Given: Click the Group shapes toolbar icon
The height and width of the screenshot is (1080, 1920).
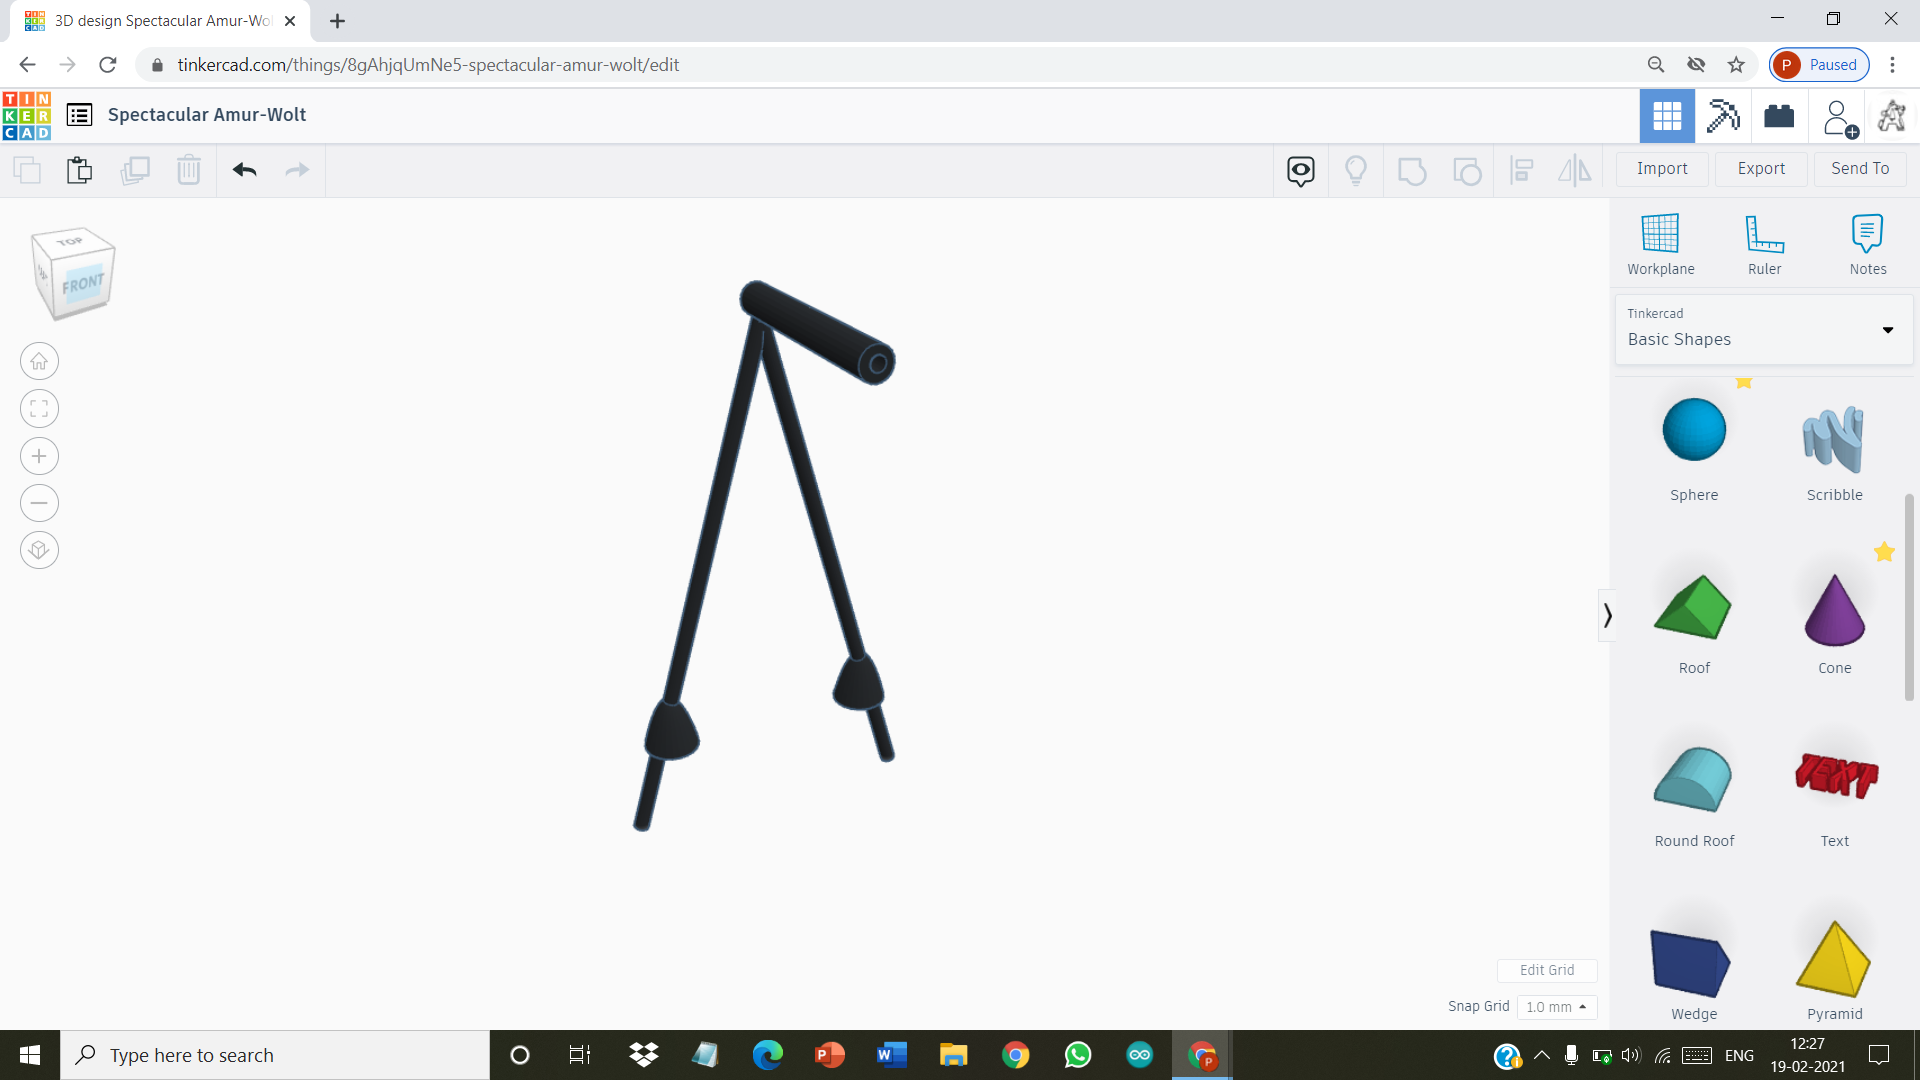Looking at the screenshot, I should point(1411,170).
